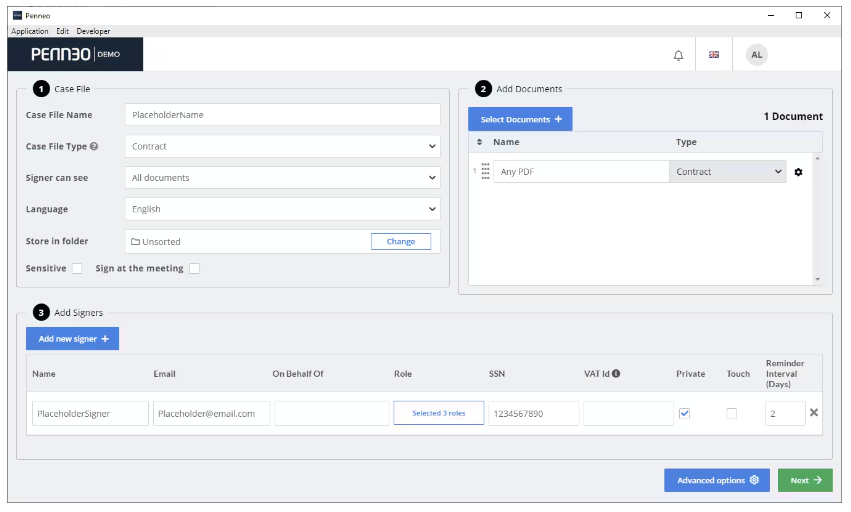This screenshot has height=512, width=851.
Task: Focus the signer Name field PlaceholderSigner
Action: click(90, 414)
